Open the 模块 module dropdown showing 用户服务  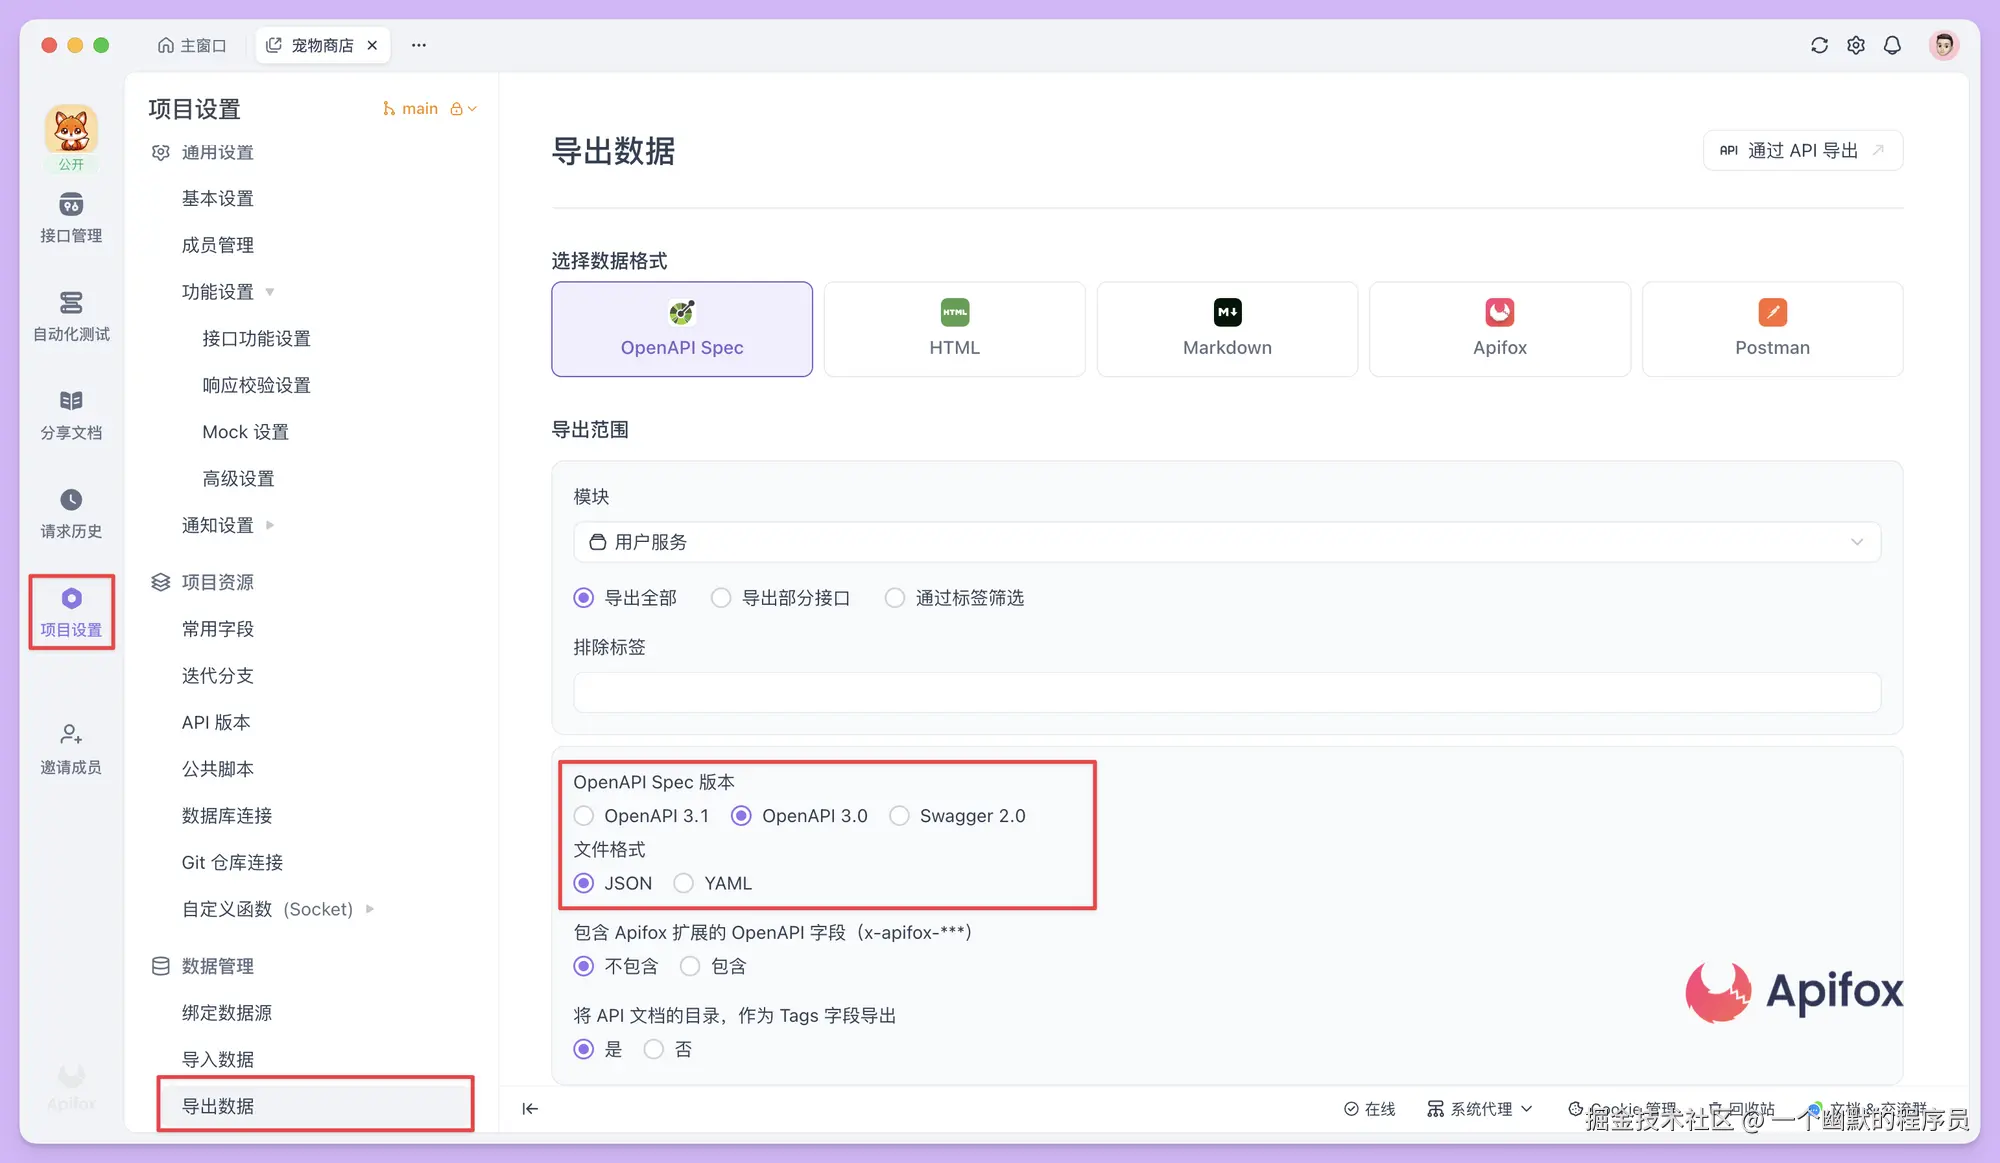(1225, 542)
